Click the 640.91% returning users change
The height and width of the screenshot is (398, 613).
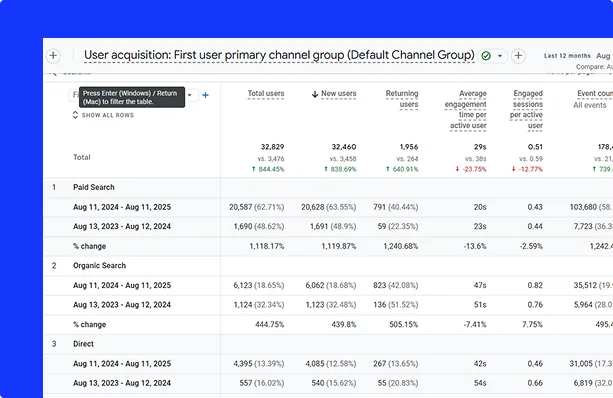[x=402, y=169]
